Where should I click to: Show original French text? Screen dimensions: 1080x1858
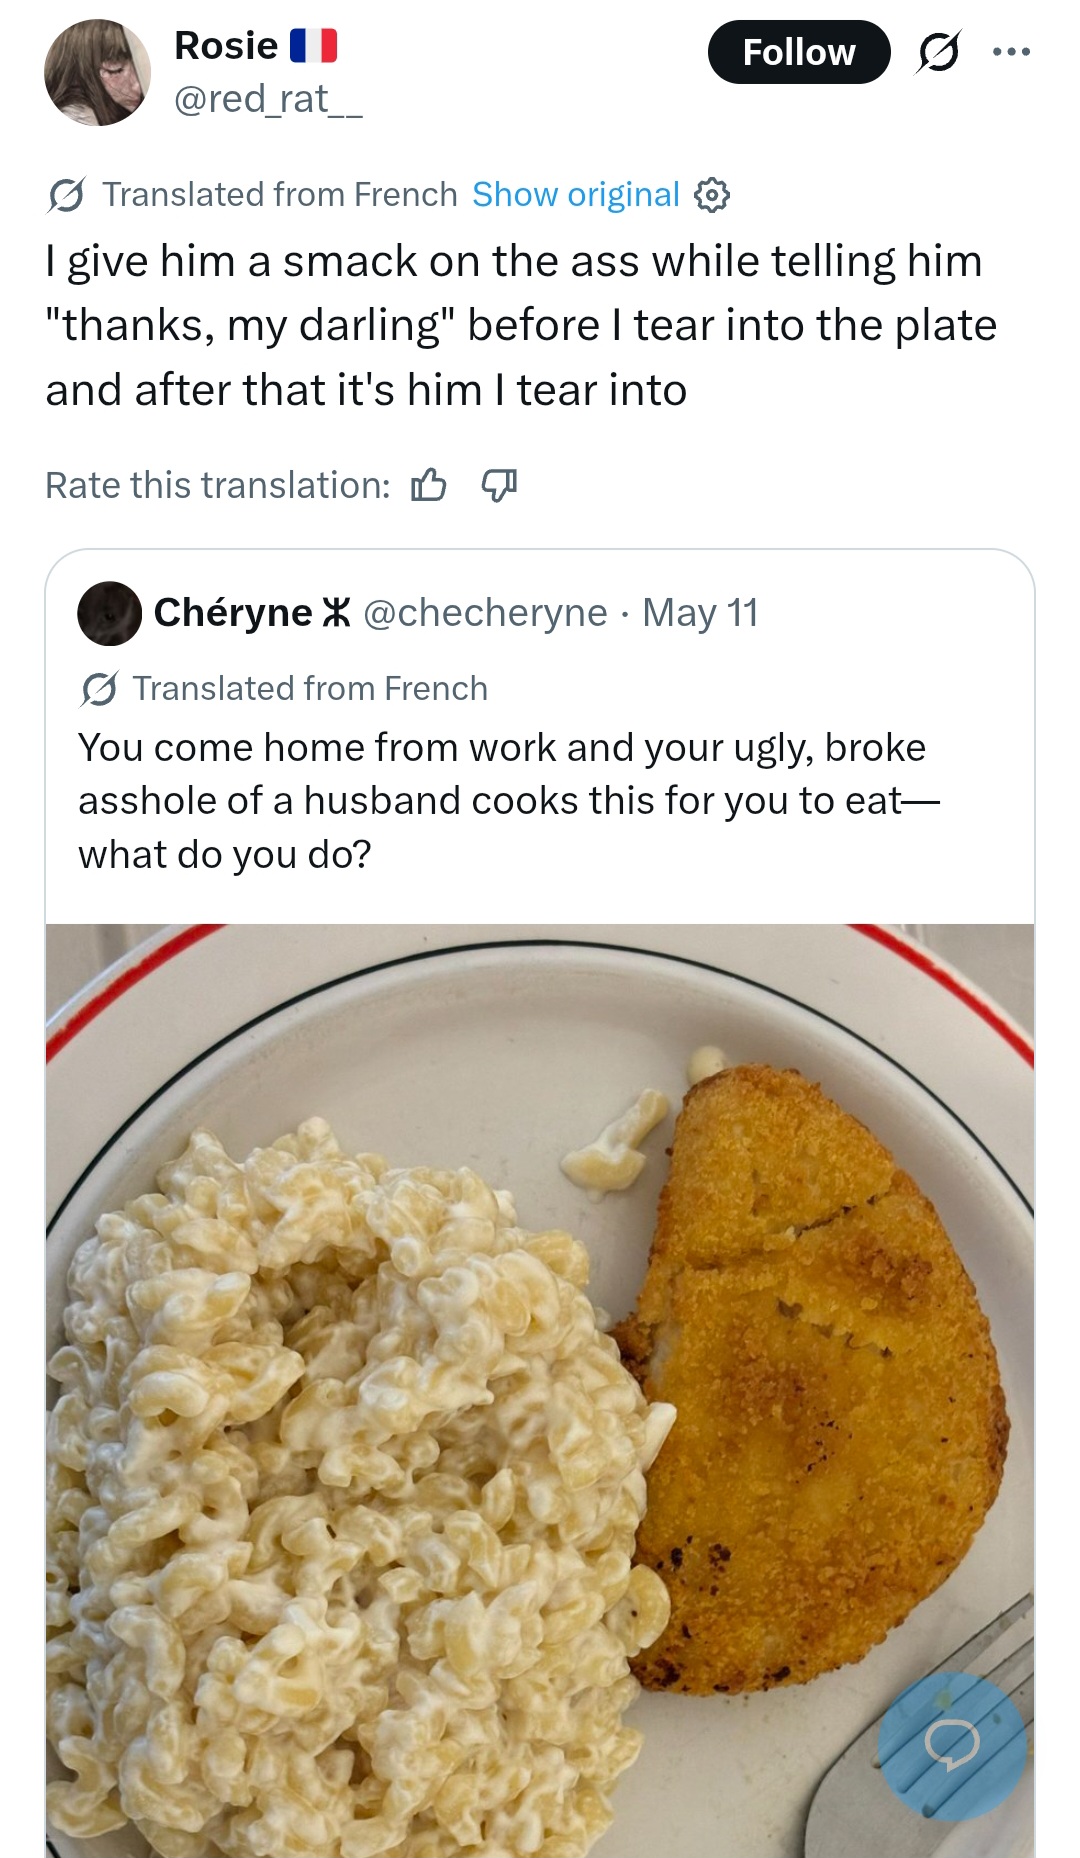pos(576,194)
